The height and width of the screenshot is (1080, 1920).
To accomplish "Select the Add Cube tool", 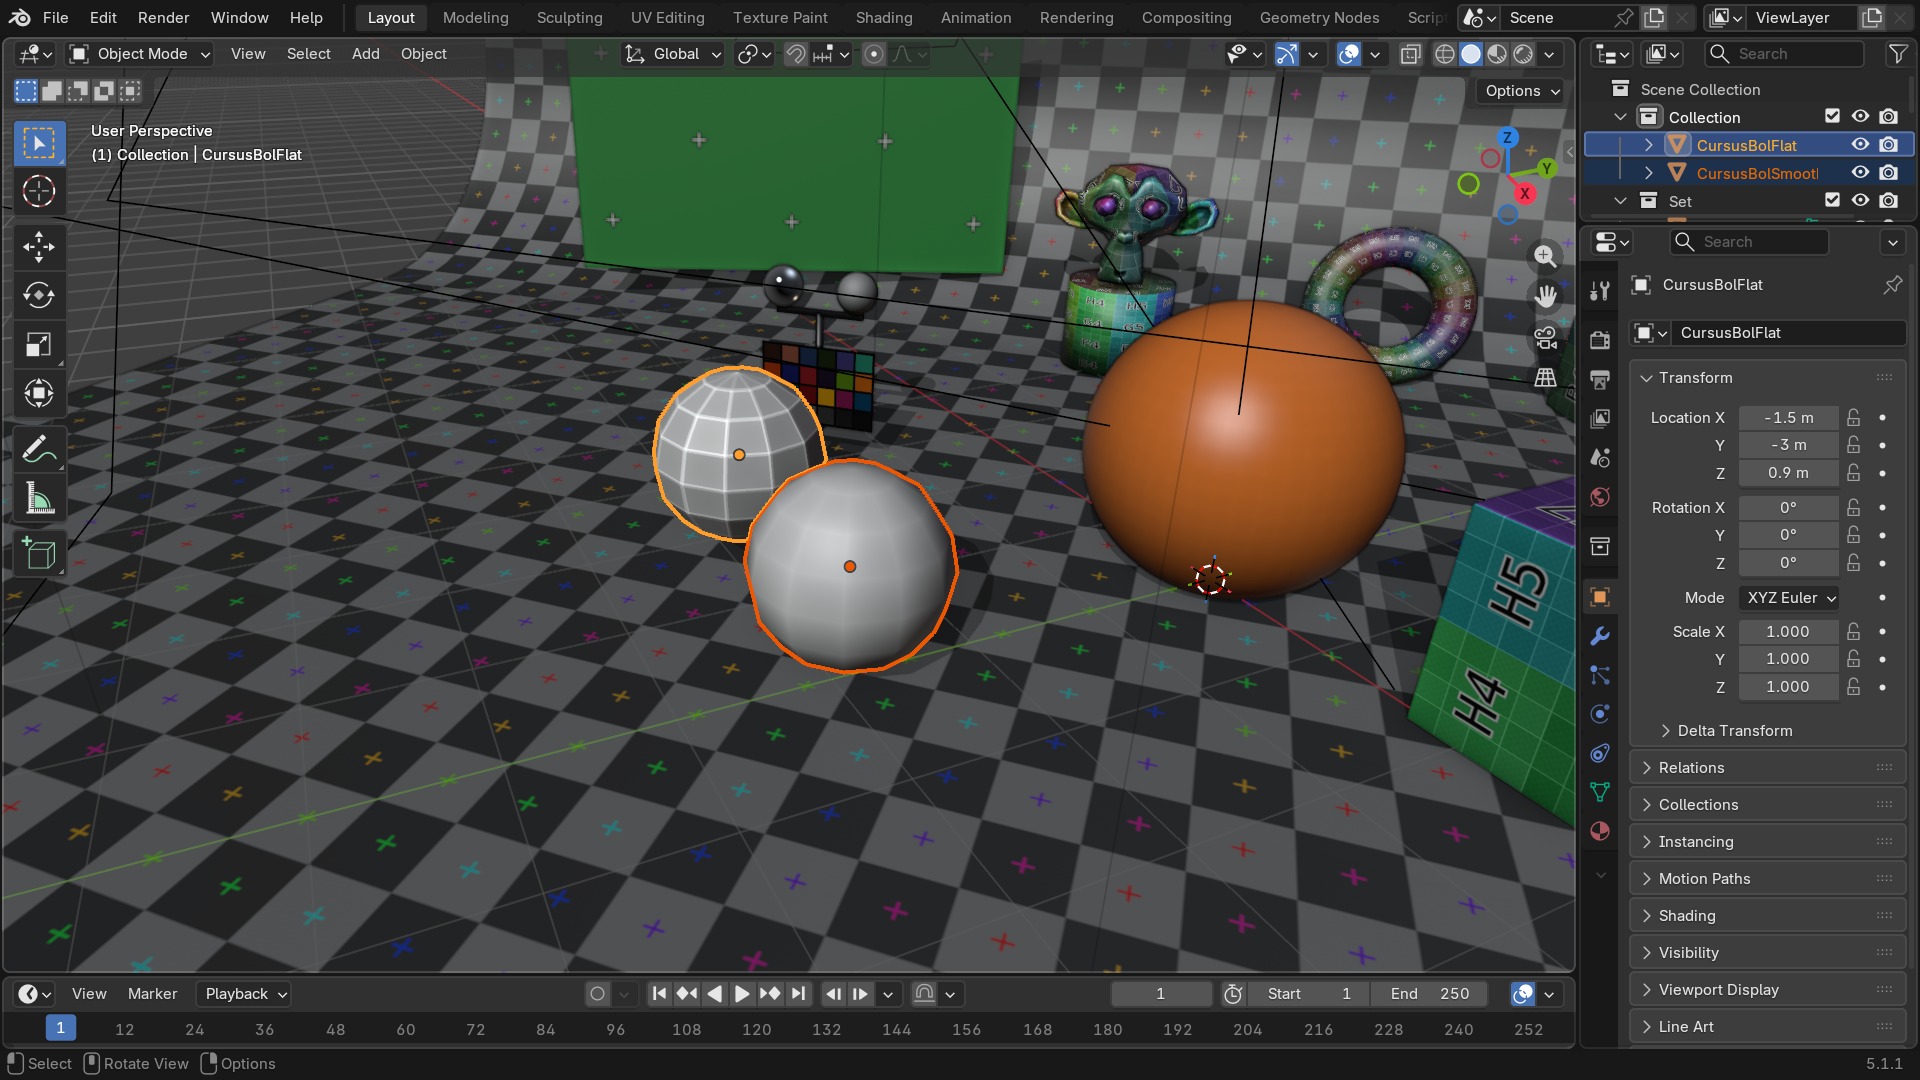I will pyautogui.click(x=39, y=554).
